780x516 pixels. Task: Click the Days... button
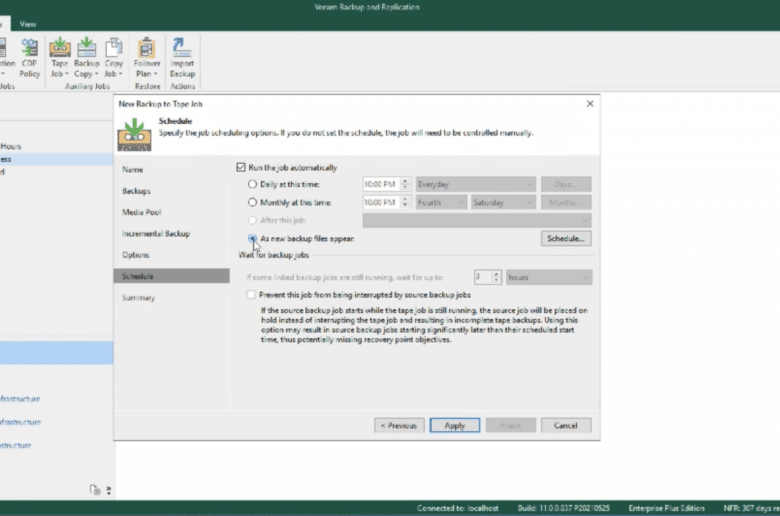566,184
